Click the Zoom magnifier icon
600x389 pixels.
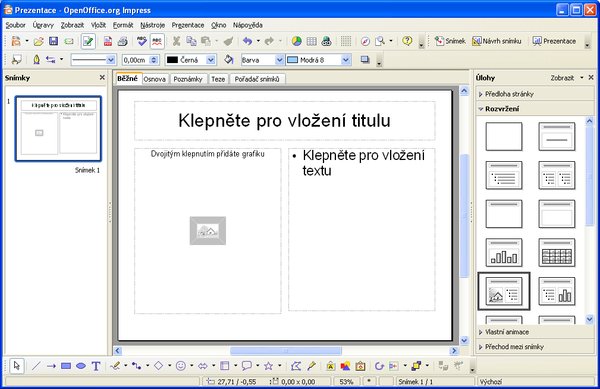pos(380,41)
